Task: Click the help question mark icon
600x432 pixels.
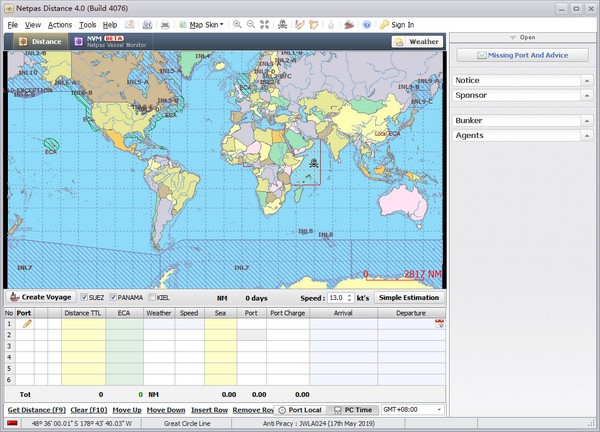Action: (366, 24)
